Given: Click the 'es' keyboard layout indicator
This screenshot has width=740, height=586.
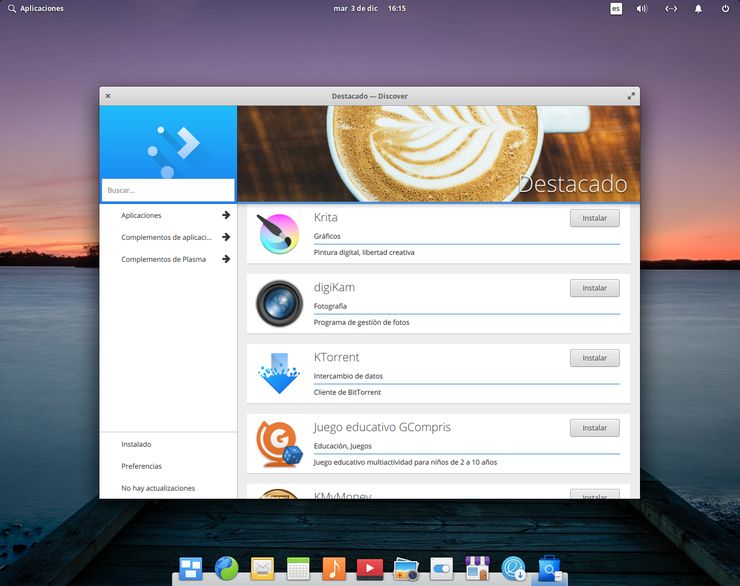Looking at the screenshot, I should (x=616, y=8).
